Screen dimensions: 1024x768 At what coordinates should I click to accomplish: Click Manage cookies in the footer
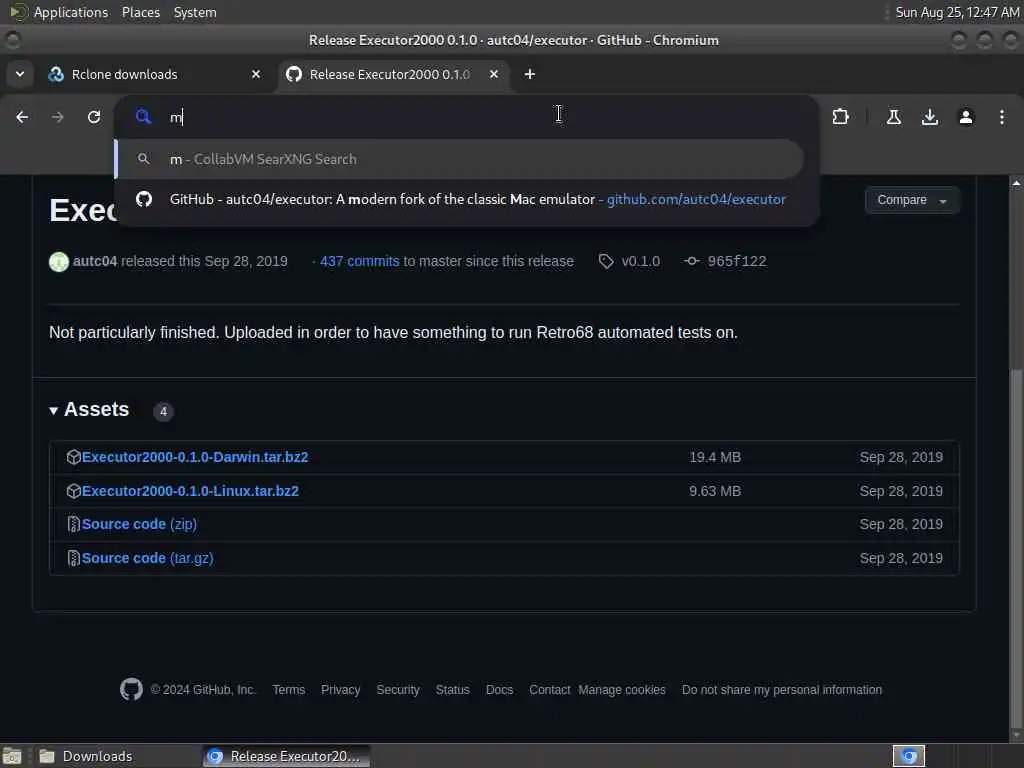[x=622, y=690]
